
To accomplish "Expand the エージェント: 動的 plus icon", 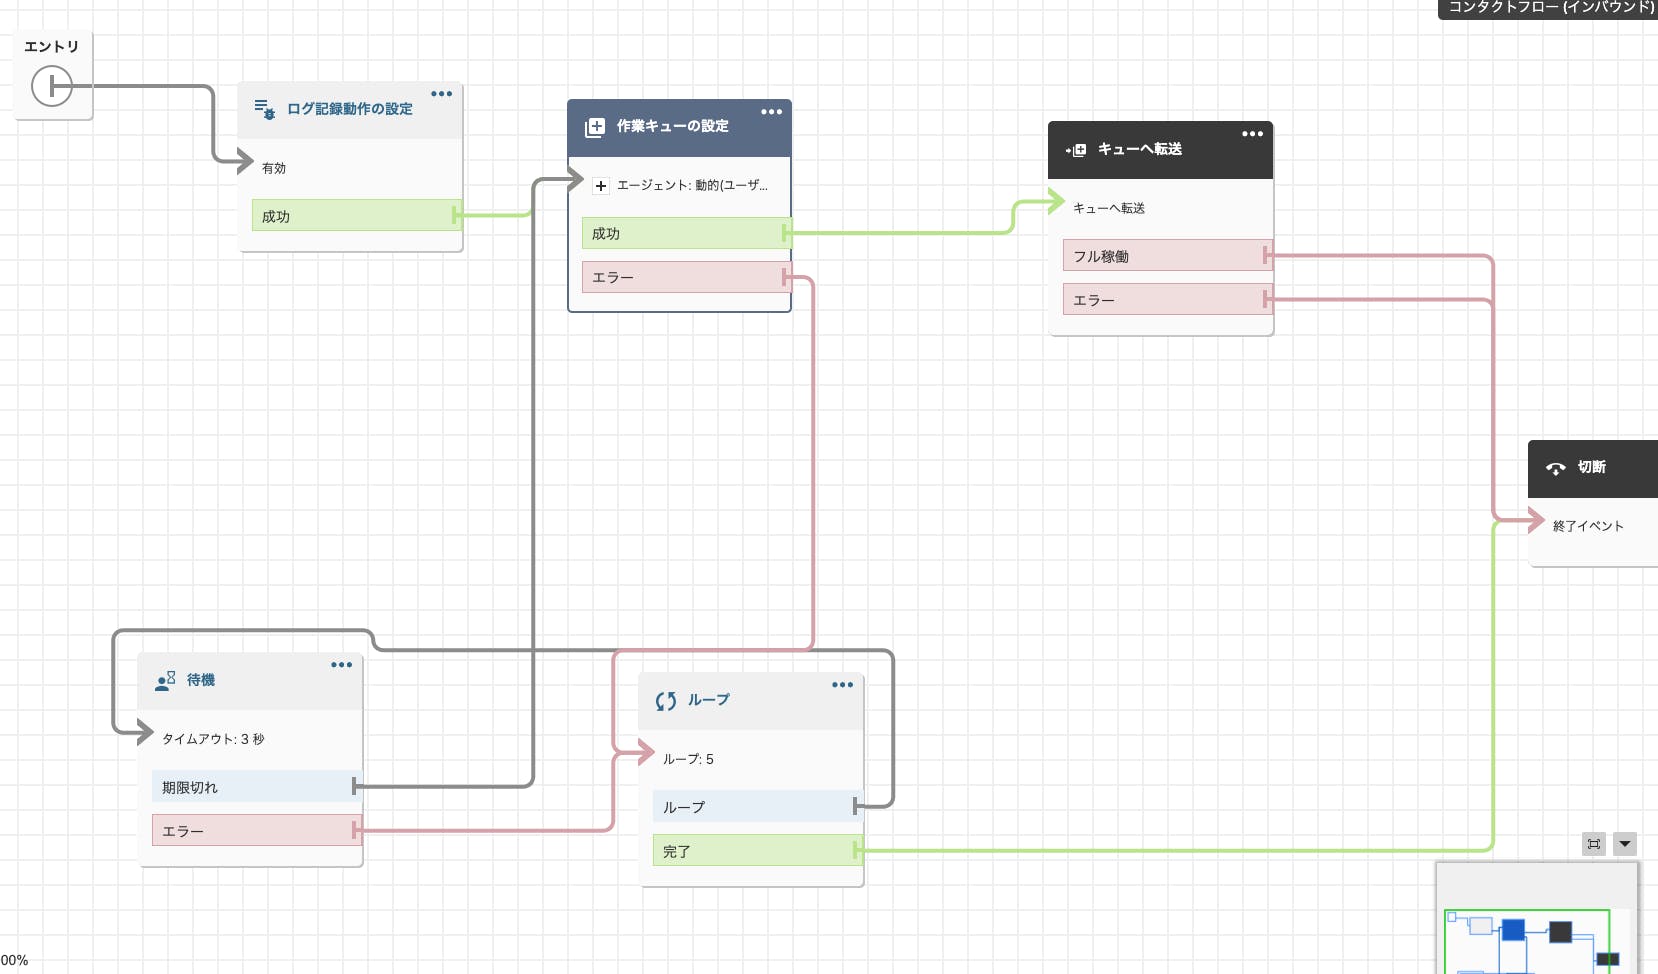I will [601, 186].
